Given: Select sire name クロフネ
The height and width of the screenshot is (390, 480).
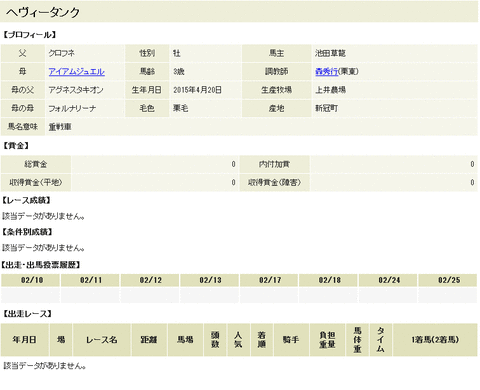Looking at the screenshot, I should pyautogui.click(x=62, y=53).
